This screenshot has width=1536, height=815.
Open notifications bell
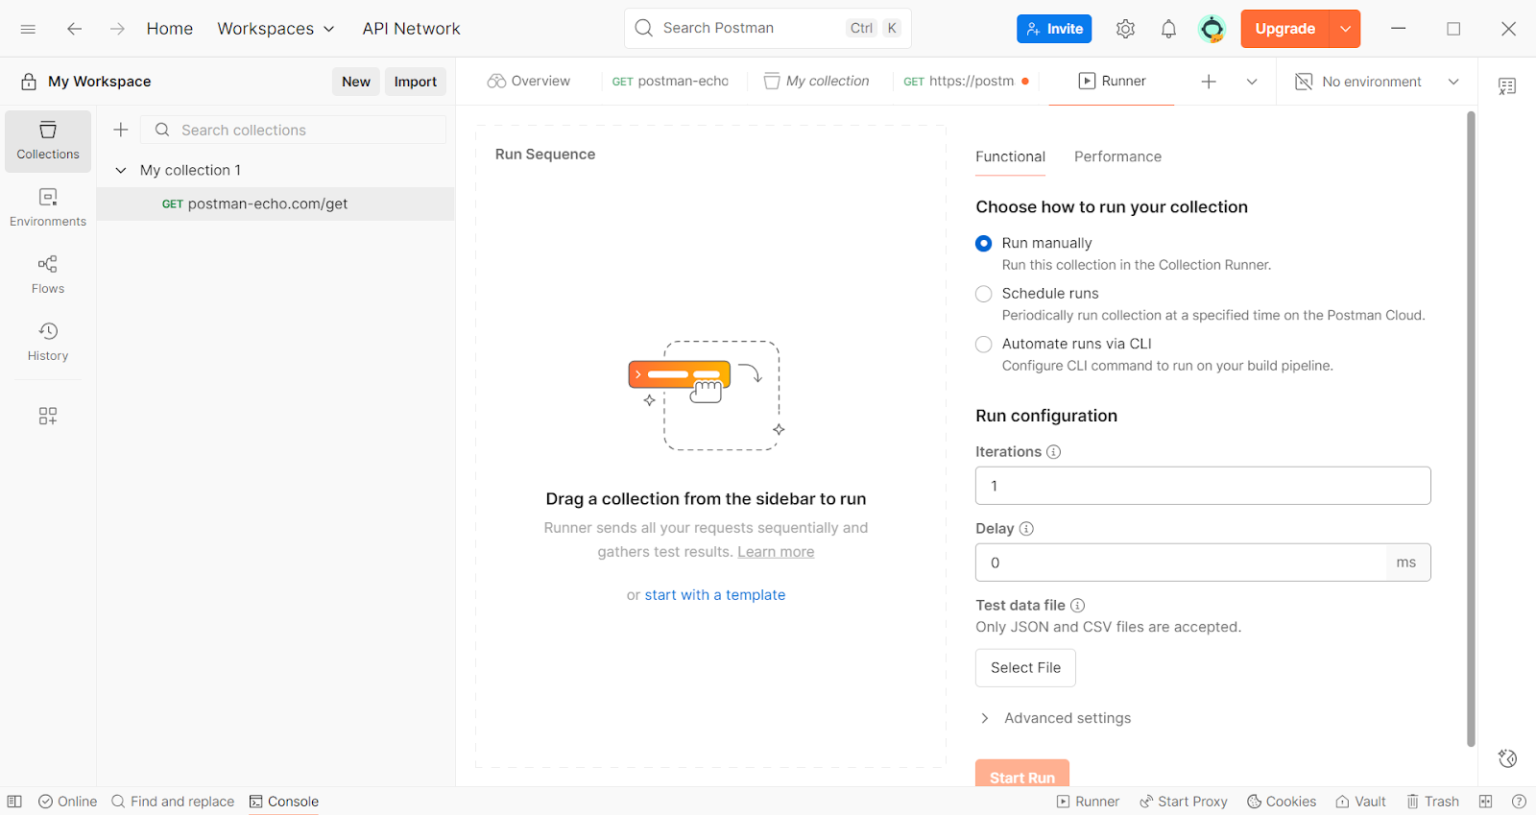(1168, 28)
